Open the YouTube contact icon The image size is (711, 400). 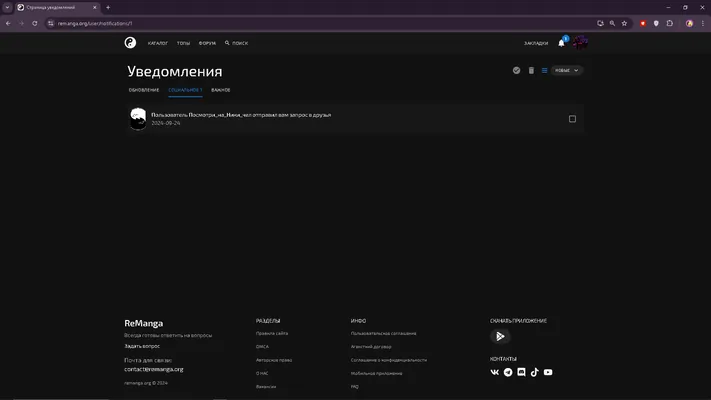click(x=548, y=372)
